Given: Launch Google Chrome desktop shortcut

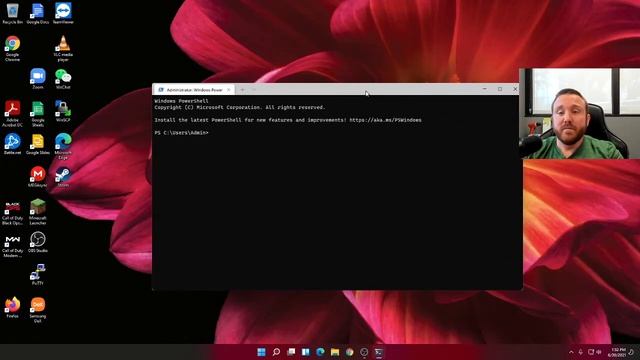Looking at the screenshot, I should click(x=12, y=48).
